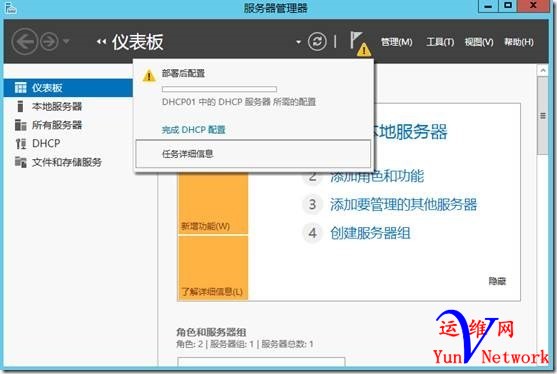Screen dimensions: 557x374
Task: Open the dropdown arrow left of refresh
Action: click(x=298, y=42)
